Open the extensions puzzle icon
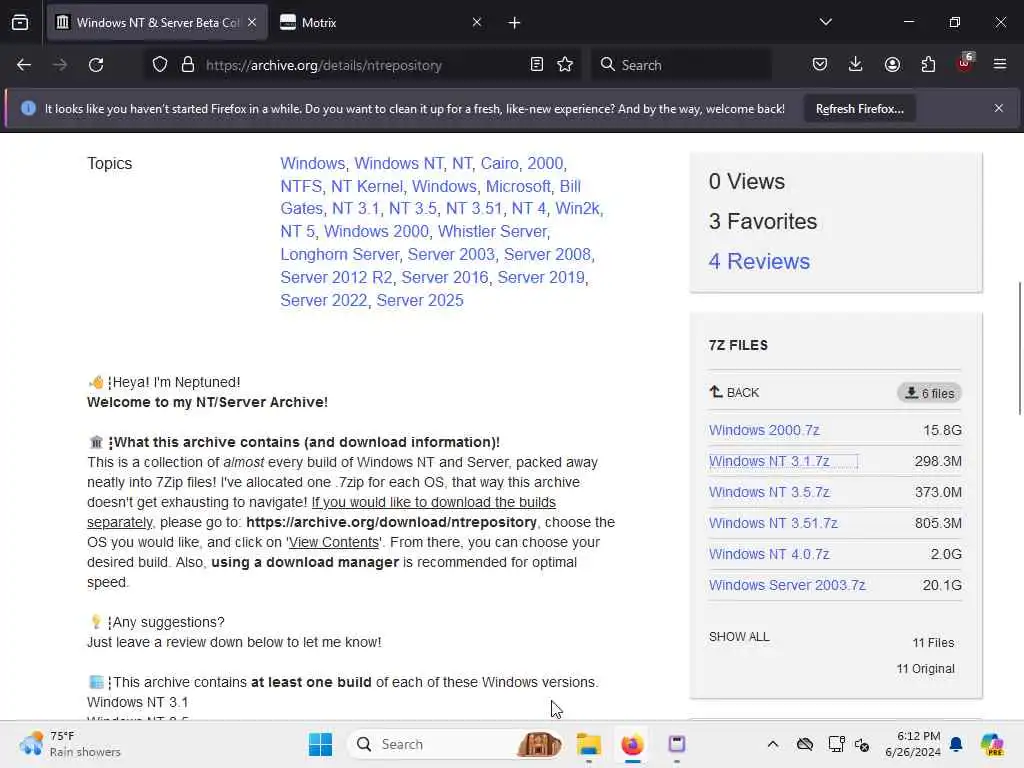Screen dimensions: 1024x768 click(928, 65)
